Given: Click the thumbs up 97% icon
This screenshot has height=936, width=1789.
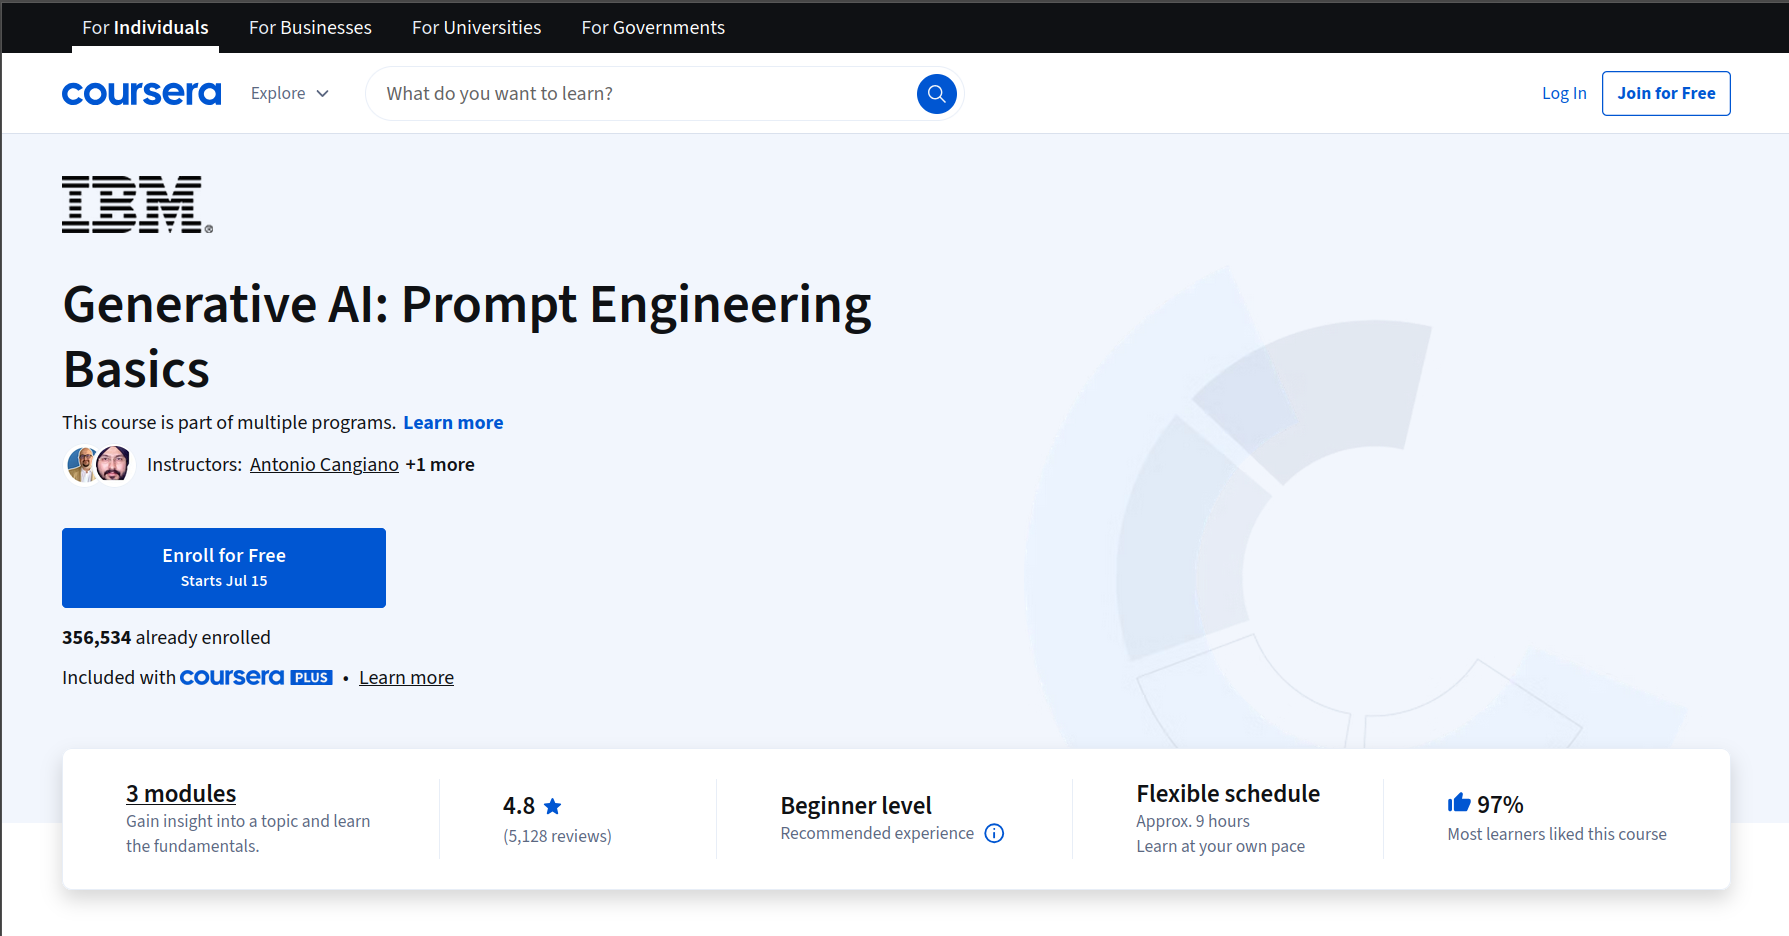Looking at the screenshot, I should 1459,803.
